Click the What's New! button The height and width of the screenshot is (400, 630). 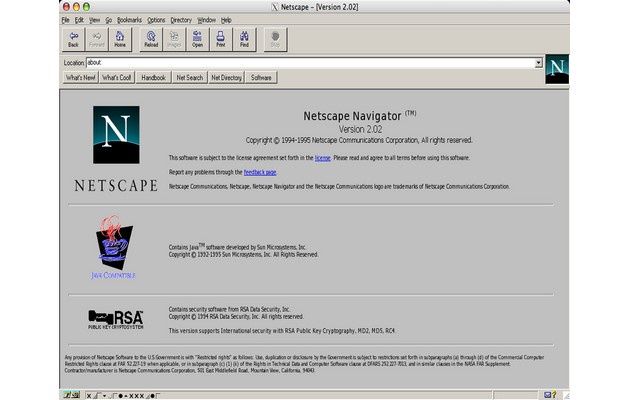[x=81, y=78]
